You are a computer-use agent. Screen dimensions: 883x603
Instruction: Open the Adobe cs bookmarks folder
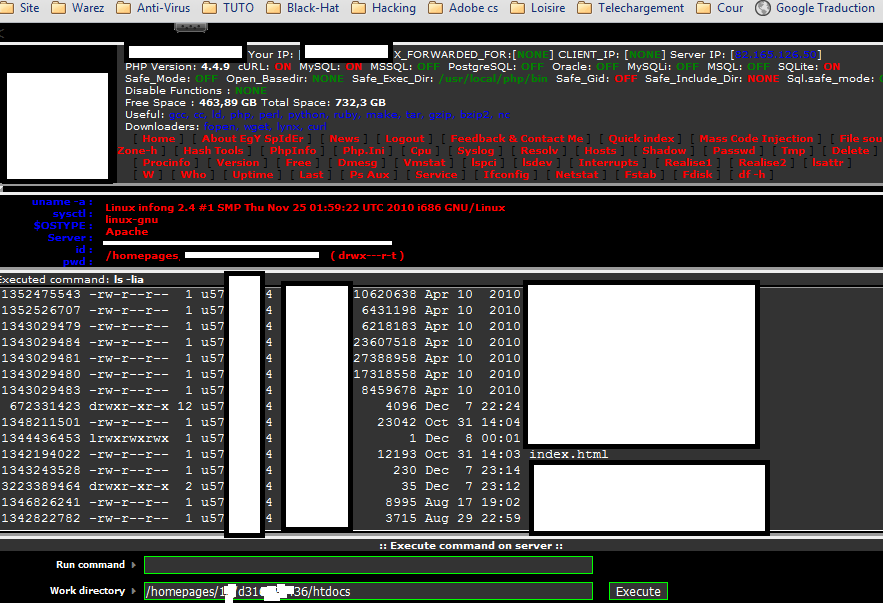click(463, 8)
